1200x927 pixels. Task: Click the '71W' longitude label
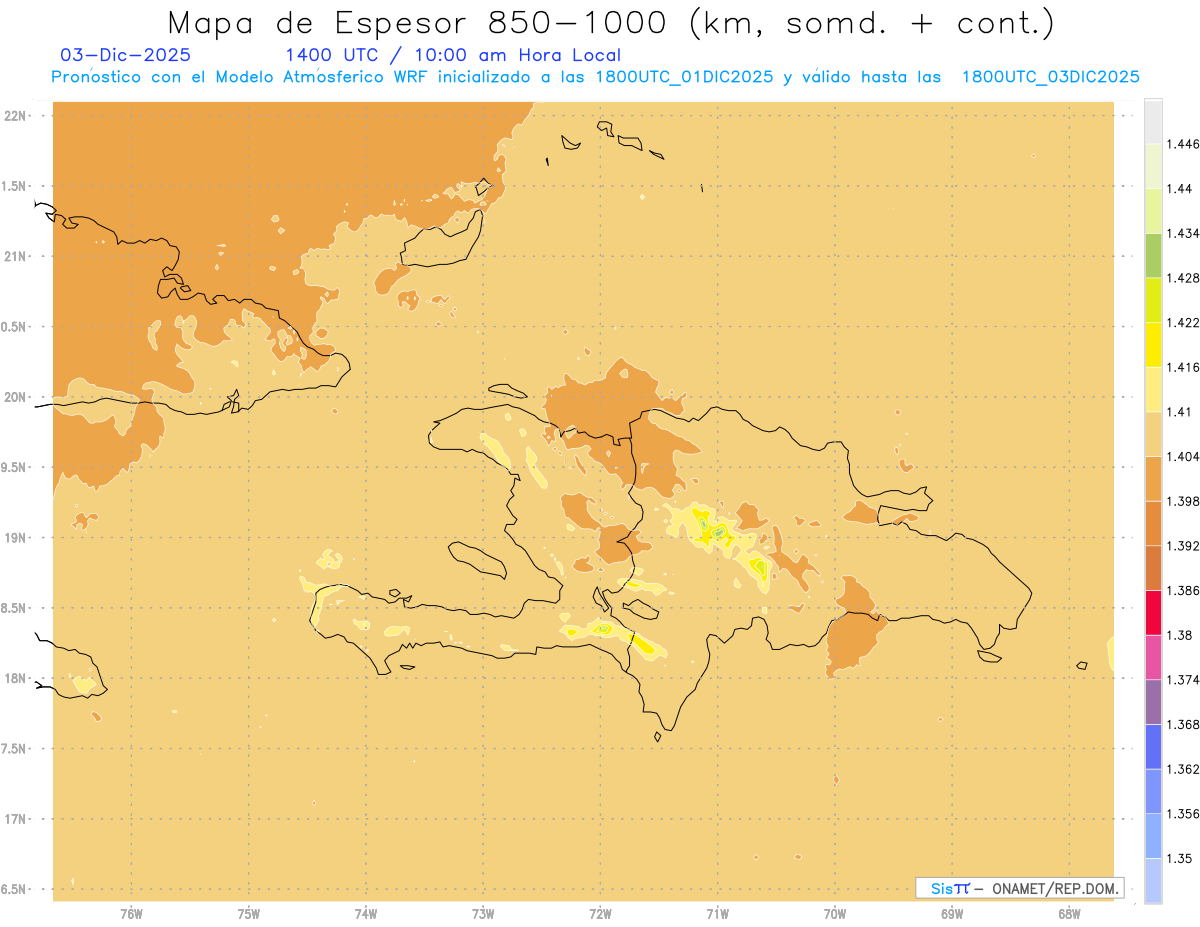coord(717,914)
